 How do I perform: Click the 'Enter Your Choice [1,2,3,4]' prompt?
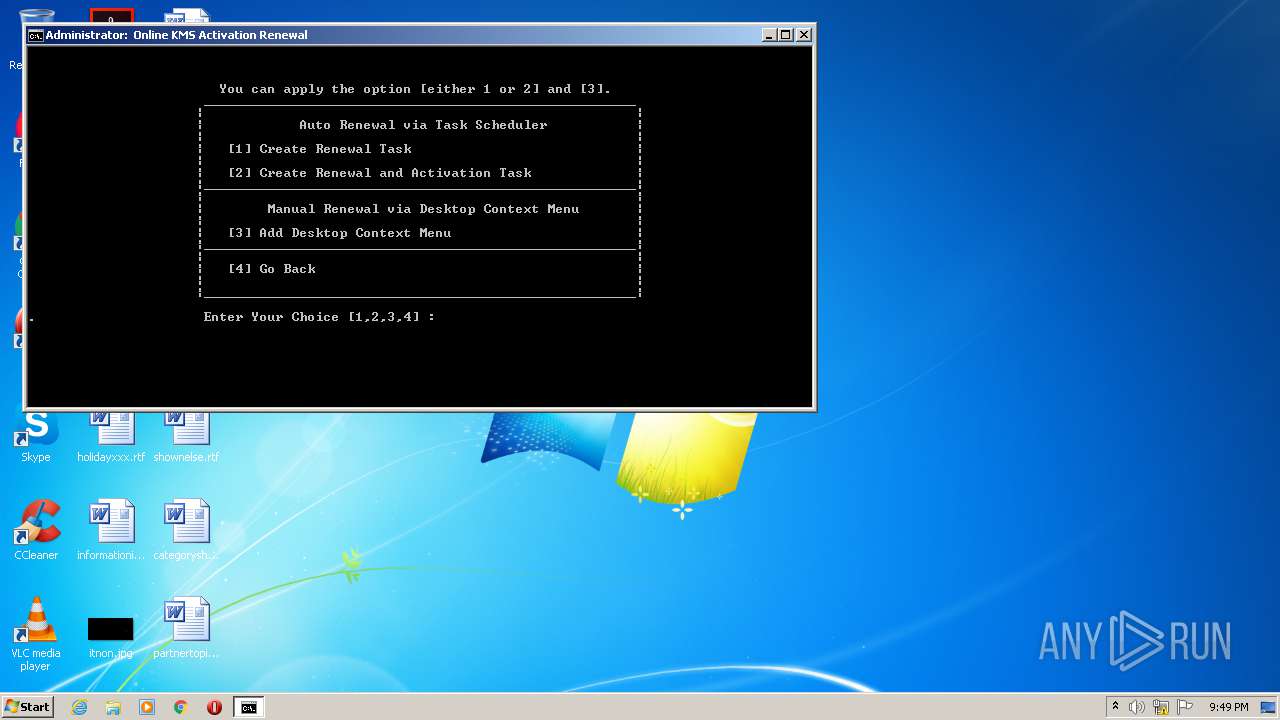[x=320, y=317]
